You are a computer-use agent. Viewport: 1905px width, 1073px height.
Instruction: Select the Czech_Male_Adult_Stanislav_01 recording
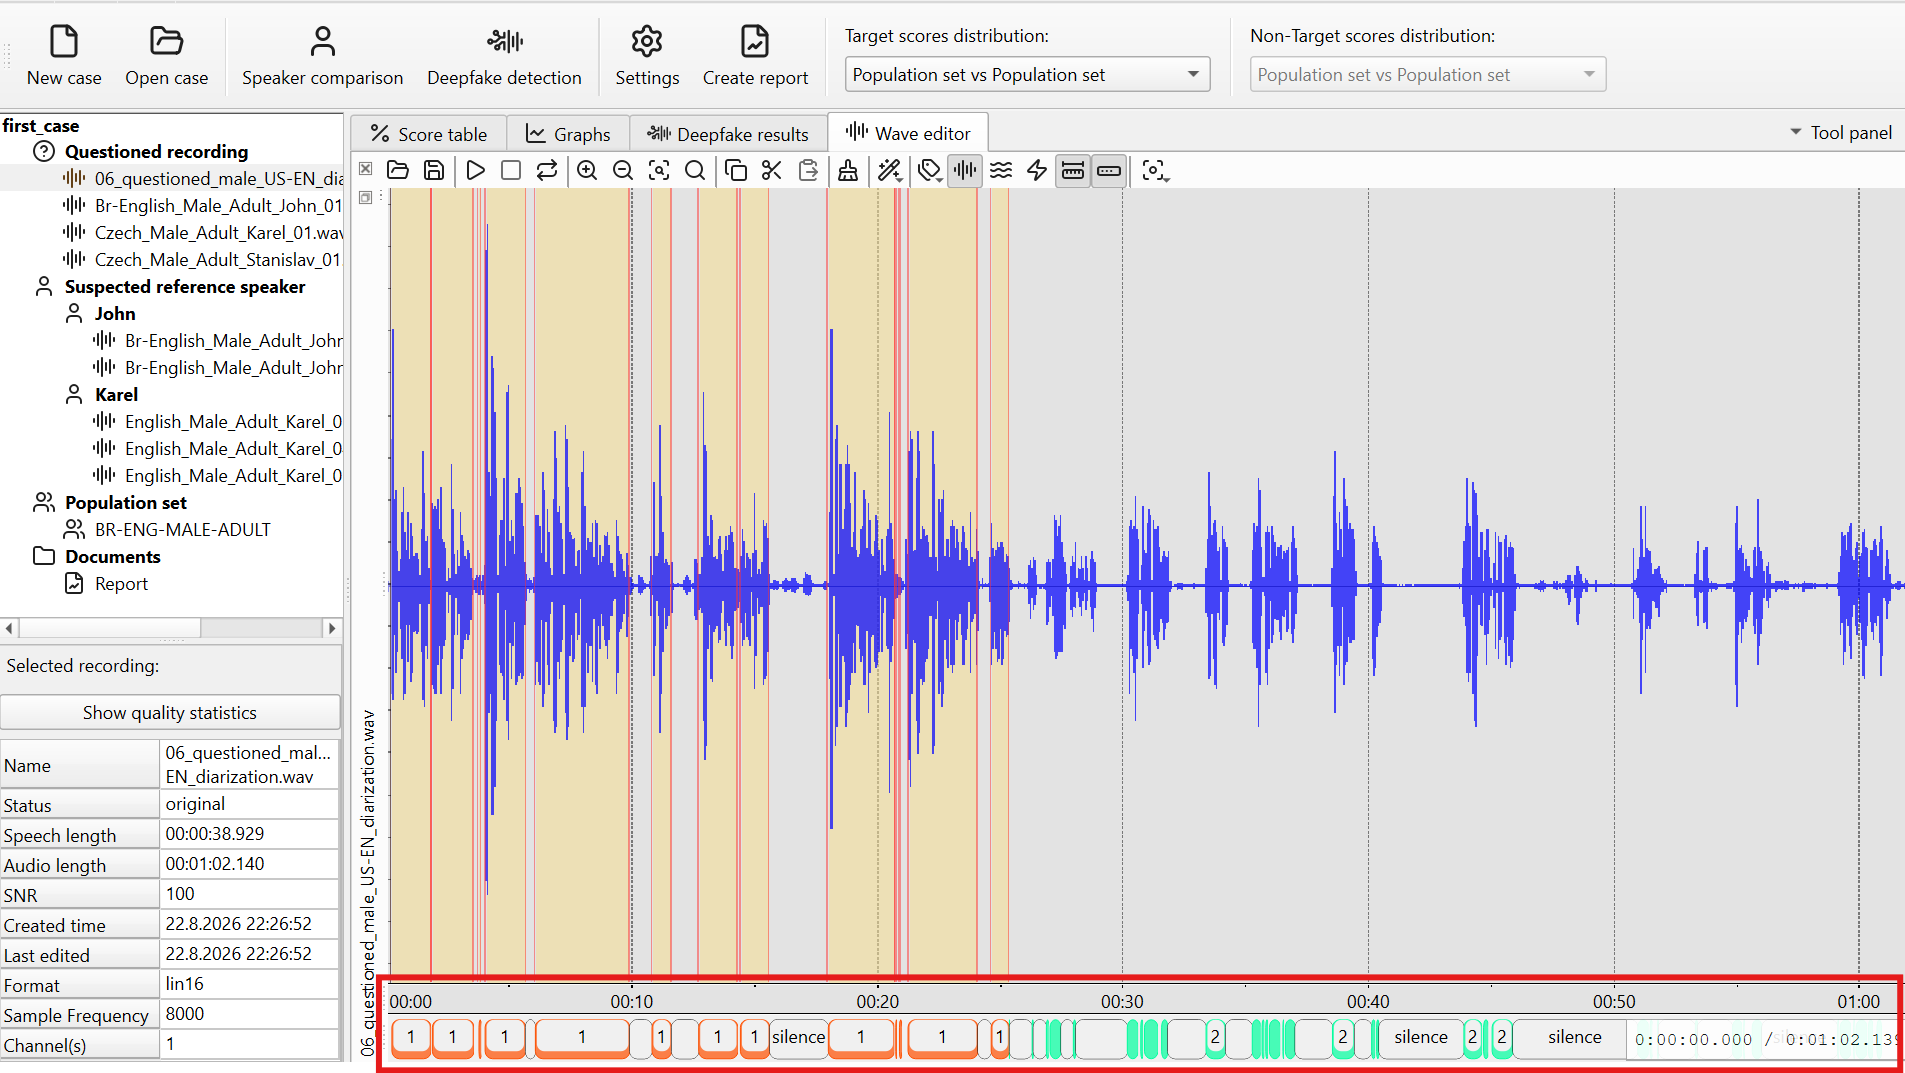218,260
